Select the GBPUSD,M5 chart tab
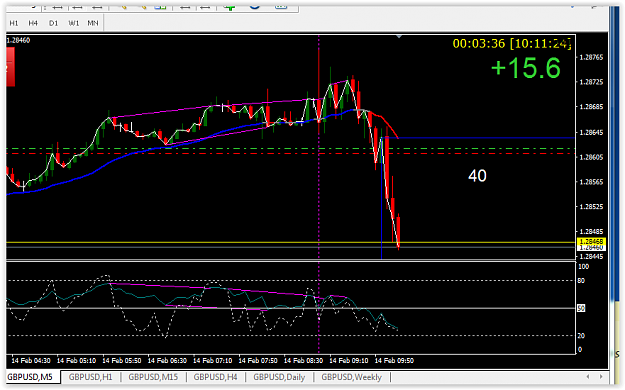 pyautogui.click(x=30, y=377)
